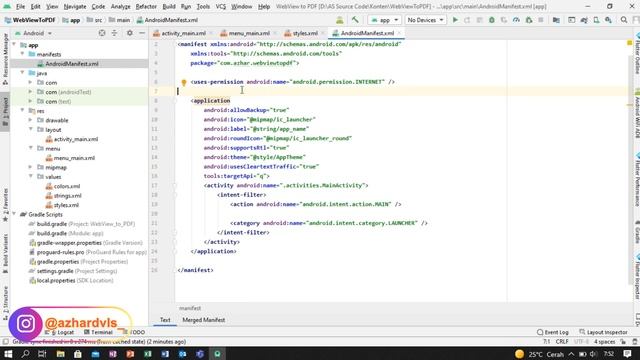The width and height of the screenshot is (640, 360).
Task: Start debugging with the bug icon
Action: click(x=492, y=20)
